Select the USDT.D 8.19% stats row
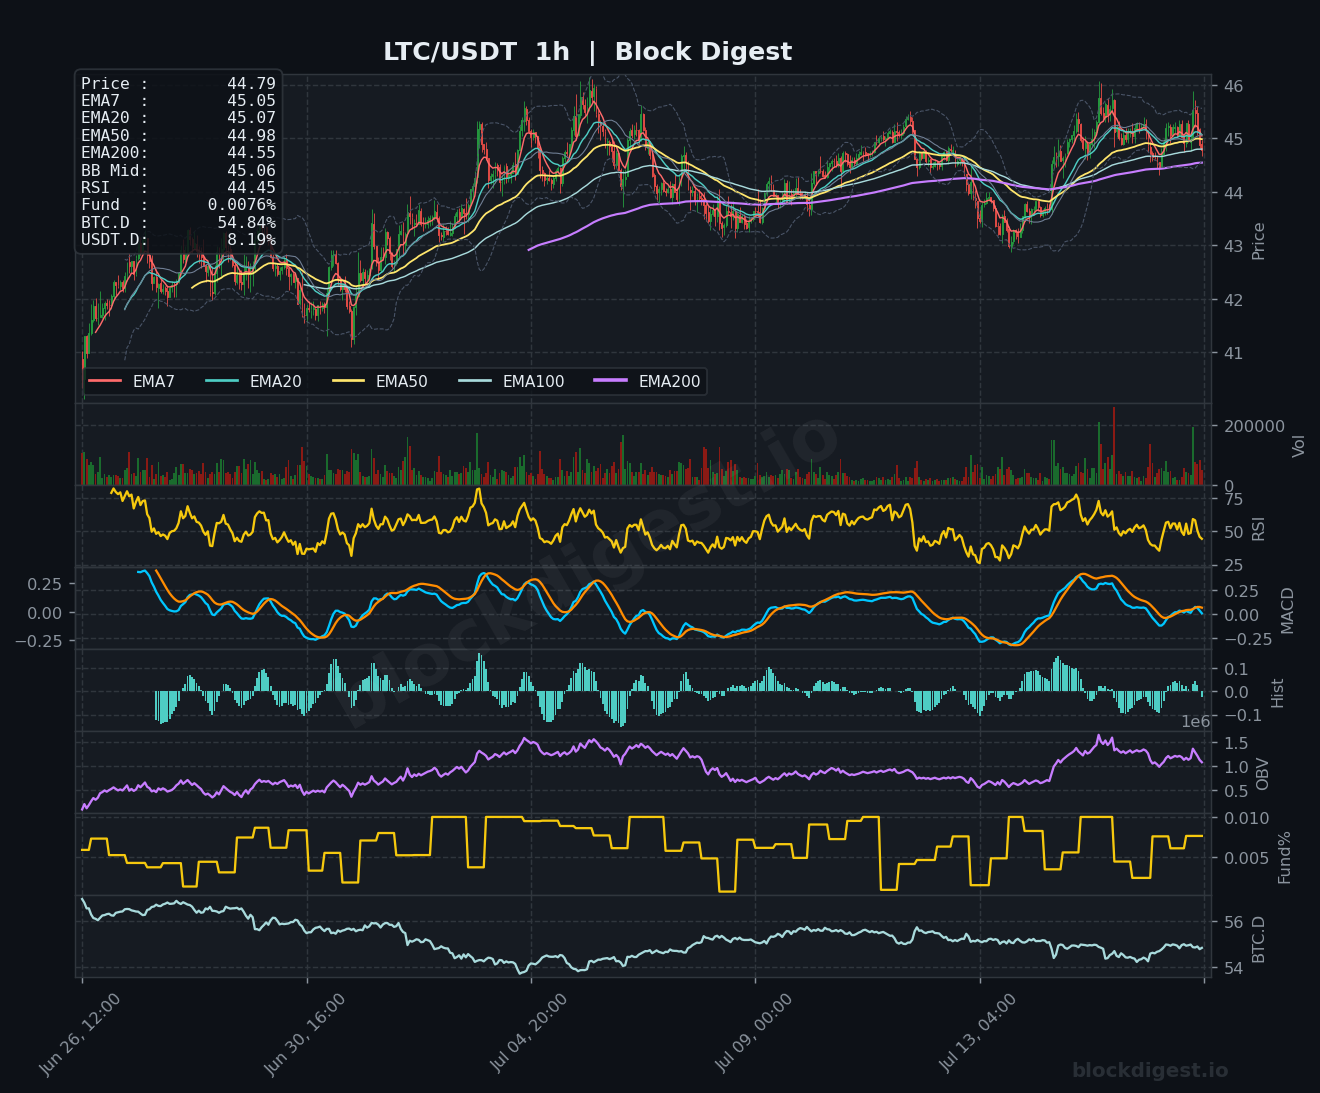Image resolution: width=1320 pixels, height=1093 pixels. click(178, 240)
